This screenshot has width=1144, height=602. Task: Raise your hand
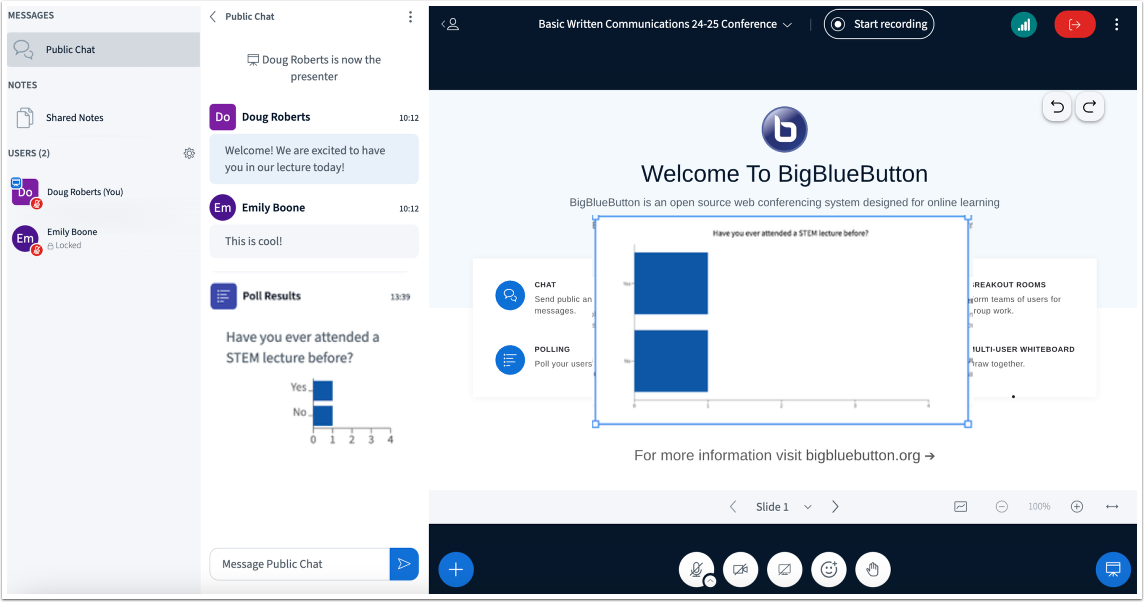[873, 569]
